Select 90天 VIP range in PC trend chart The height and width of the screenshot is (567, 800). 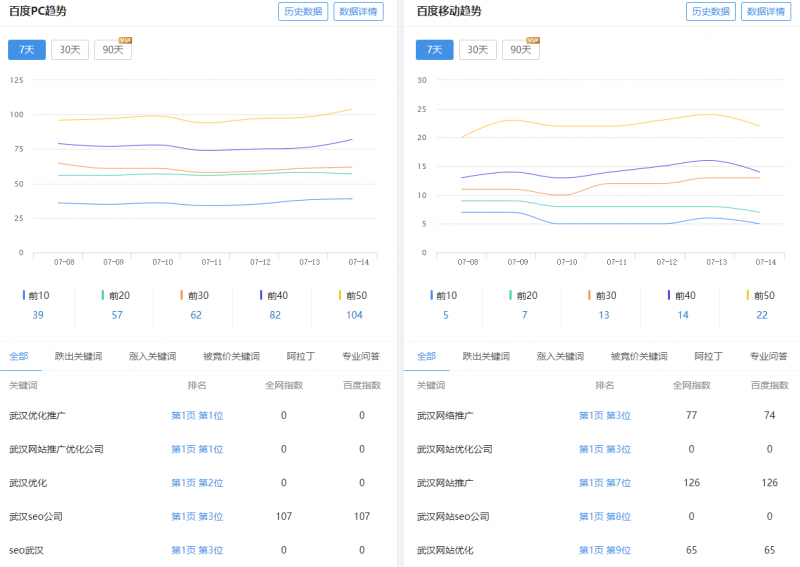(112, 50)
